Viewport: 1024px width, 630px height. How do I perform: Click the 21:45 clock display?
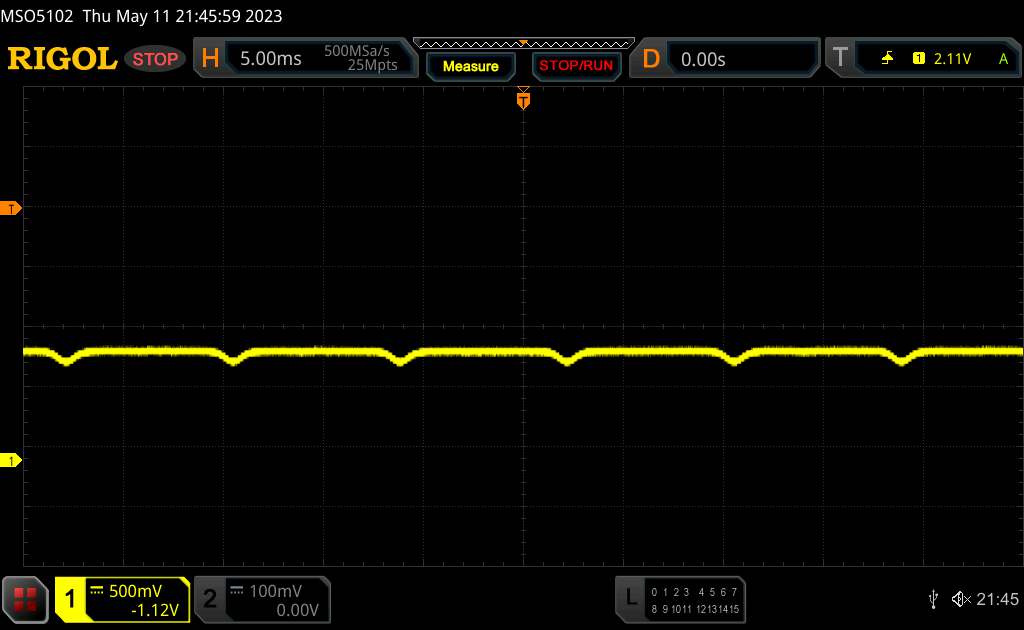click(997, 599)
